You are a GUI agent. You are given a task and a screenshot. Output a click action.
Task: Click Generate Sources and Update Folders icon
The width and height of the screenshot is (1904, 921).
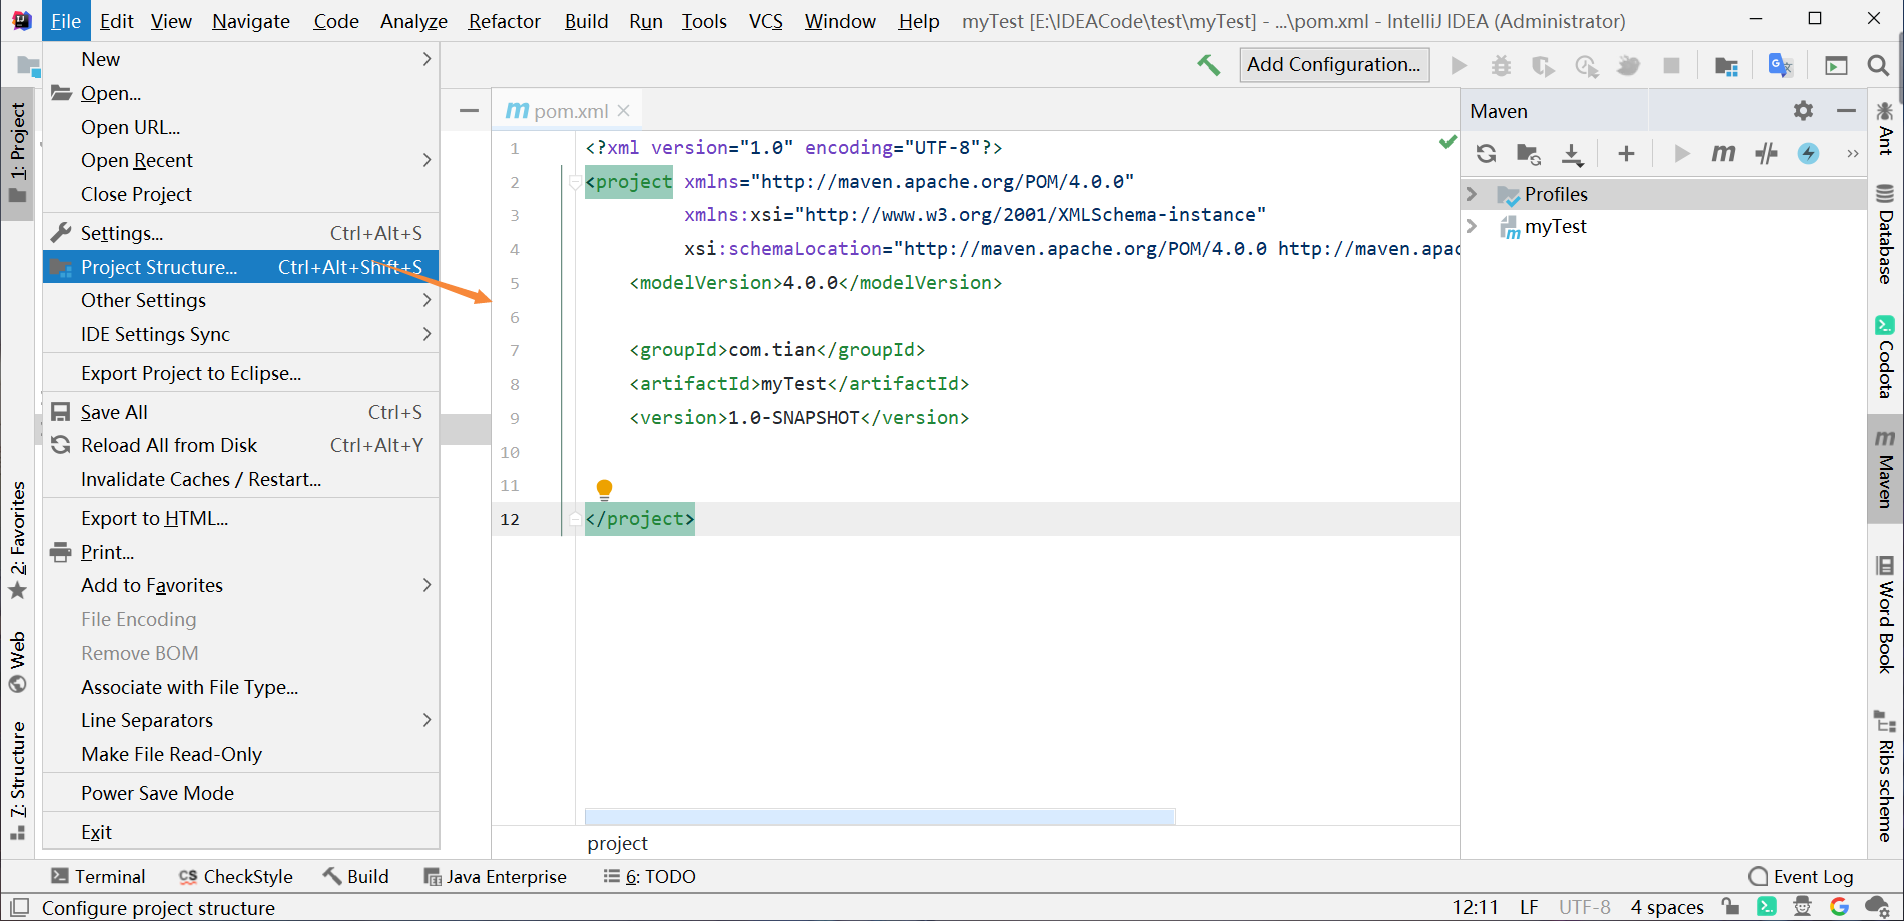pyautogui.click(x=1529, y=153)
